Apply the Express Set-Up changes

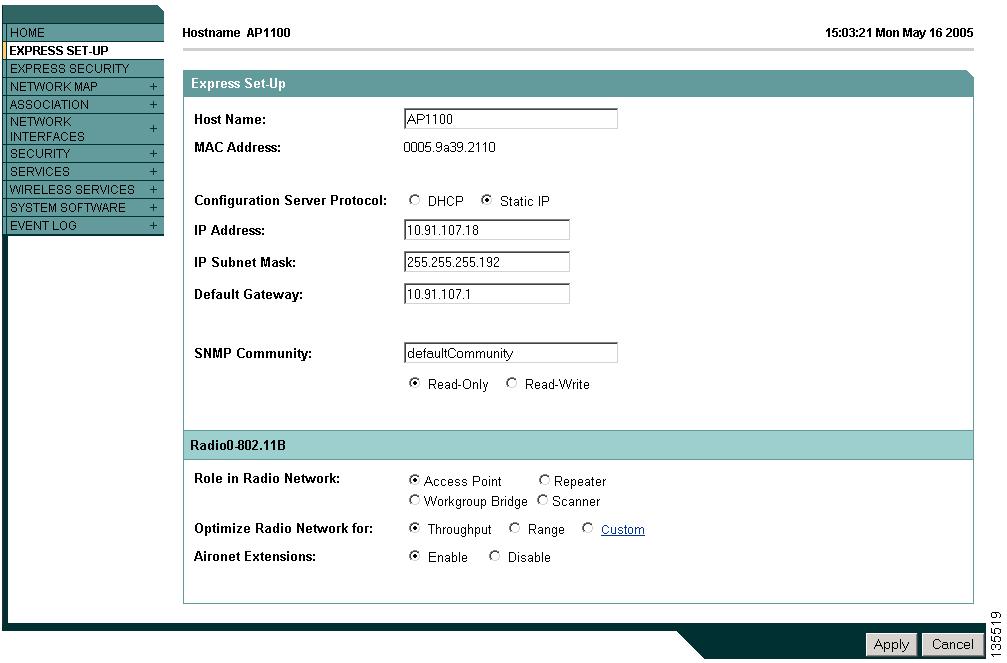[890, 645]
